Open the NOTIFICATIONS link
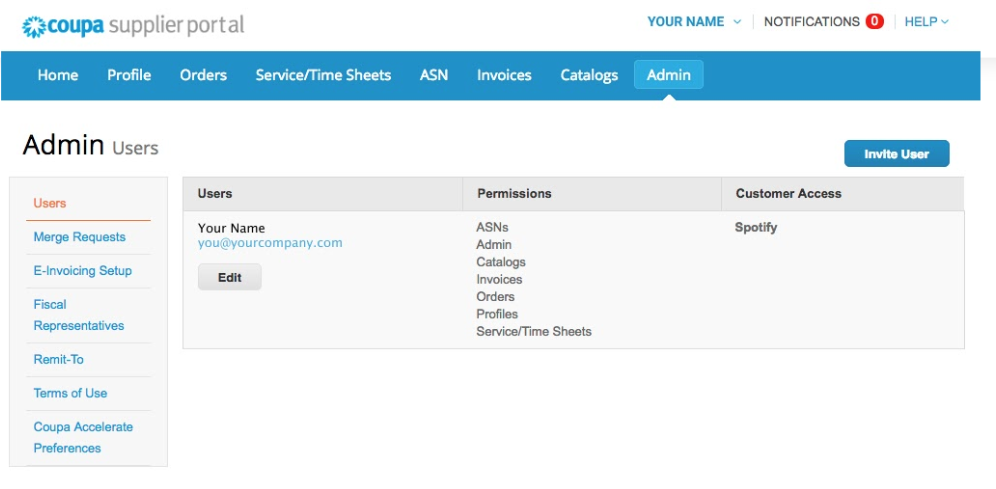The image size is (996, 489). [811, 21]
